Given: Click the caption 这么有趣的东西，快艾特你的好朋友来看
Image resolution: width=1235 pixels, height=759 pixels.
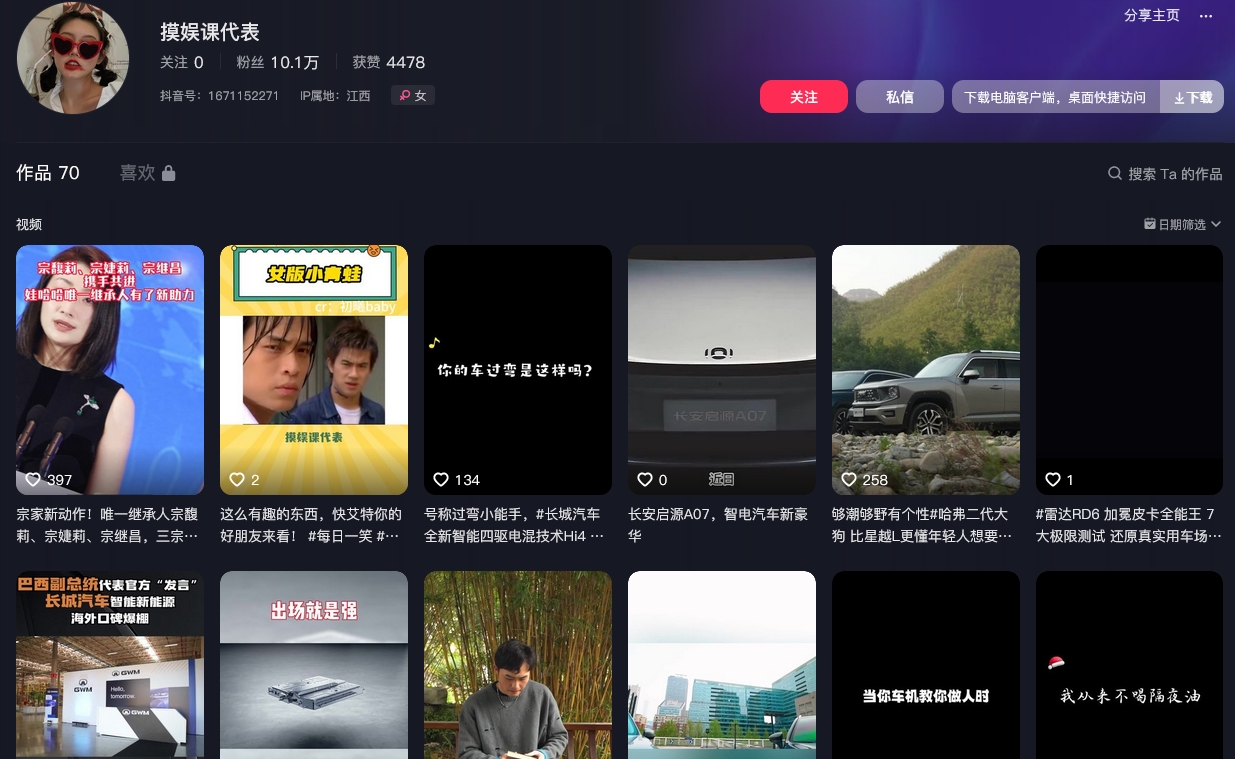Looking at the screenshot, I should click(x=314, y=525).
